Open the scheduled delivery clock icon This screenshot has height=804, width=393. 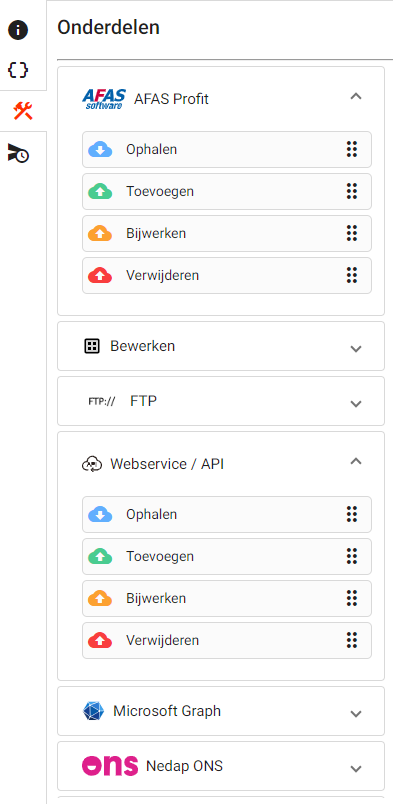[x=18, y=153]
